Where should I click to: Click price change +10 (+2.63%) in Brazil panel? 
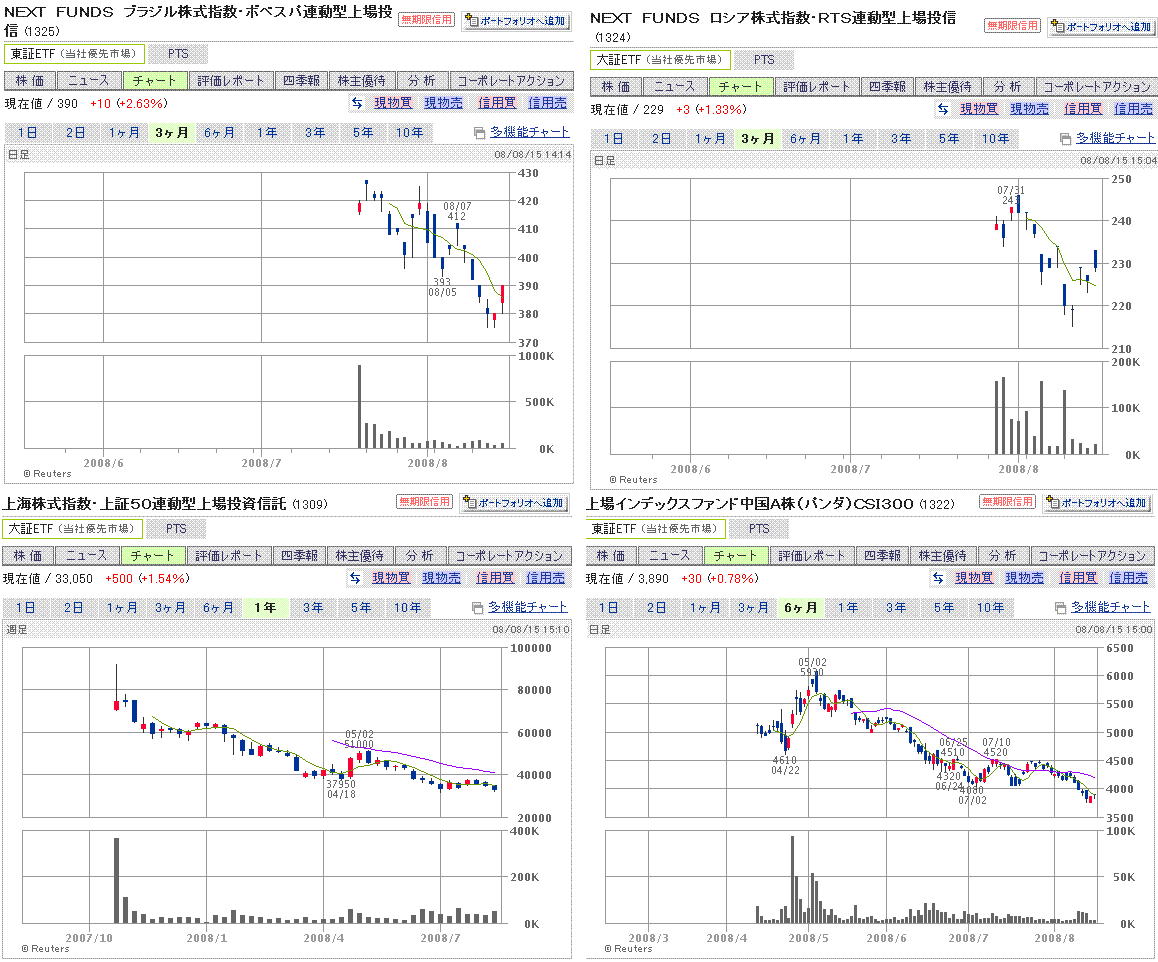(x=129, y=103)
